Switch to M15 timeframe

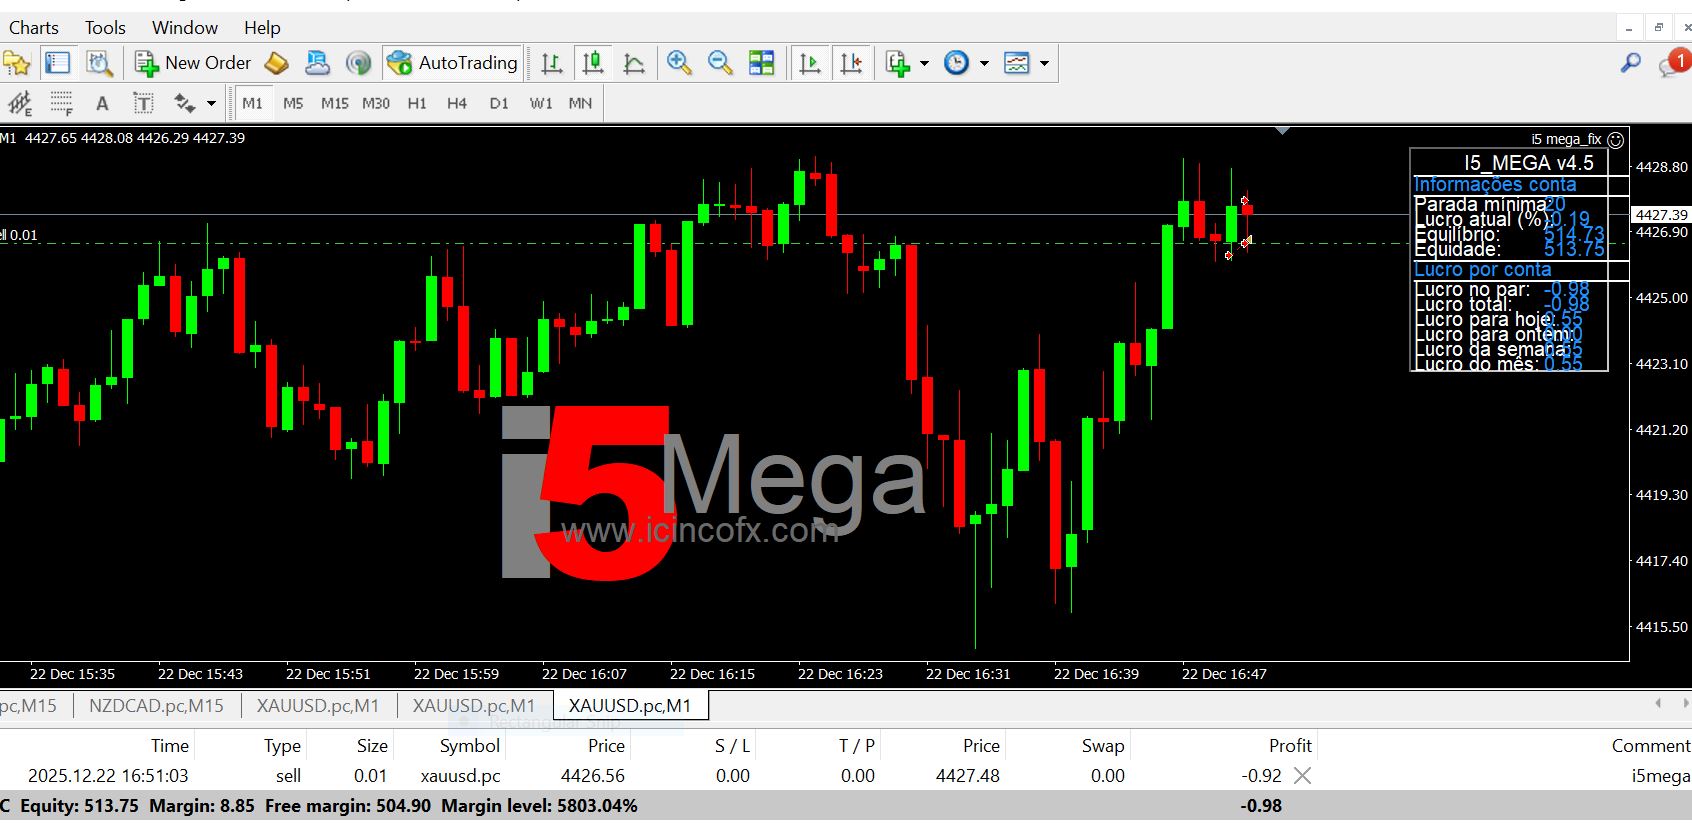[335, 103]
